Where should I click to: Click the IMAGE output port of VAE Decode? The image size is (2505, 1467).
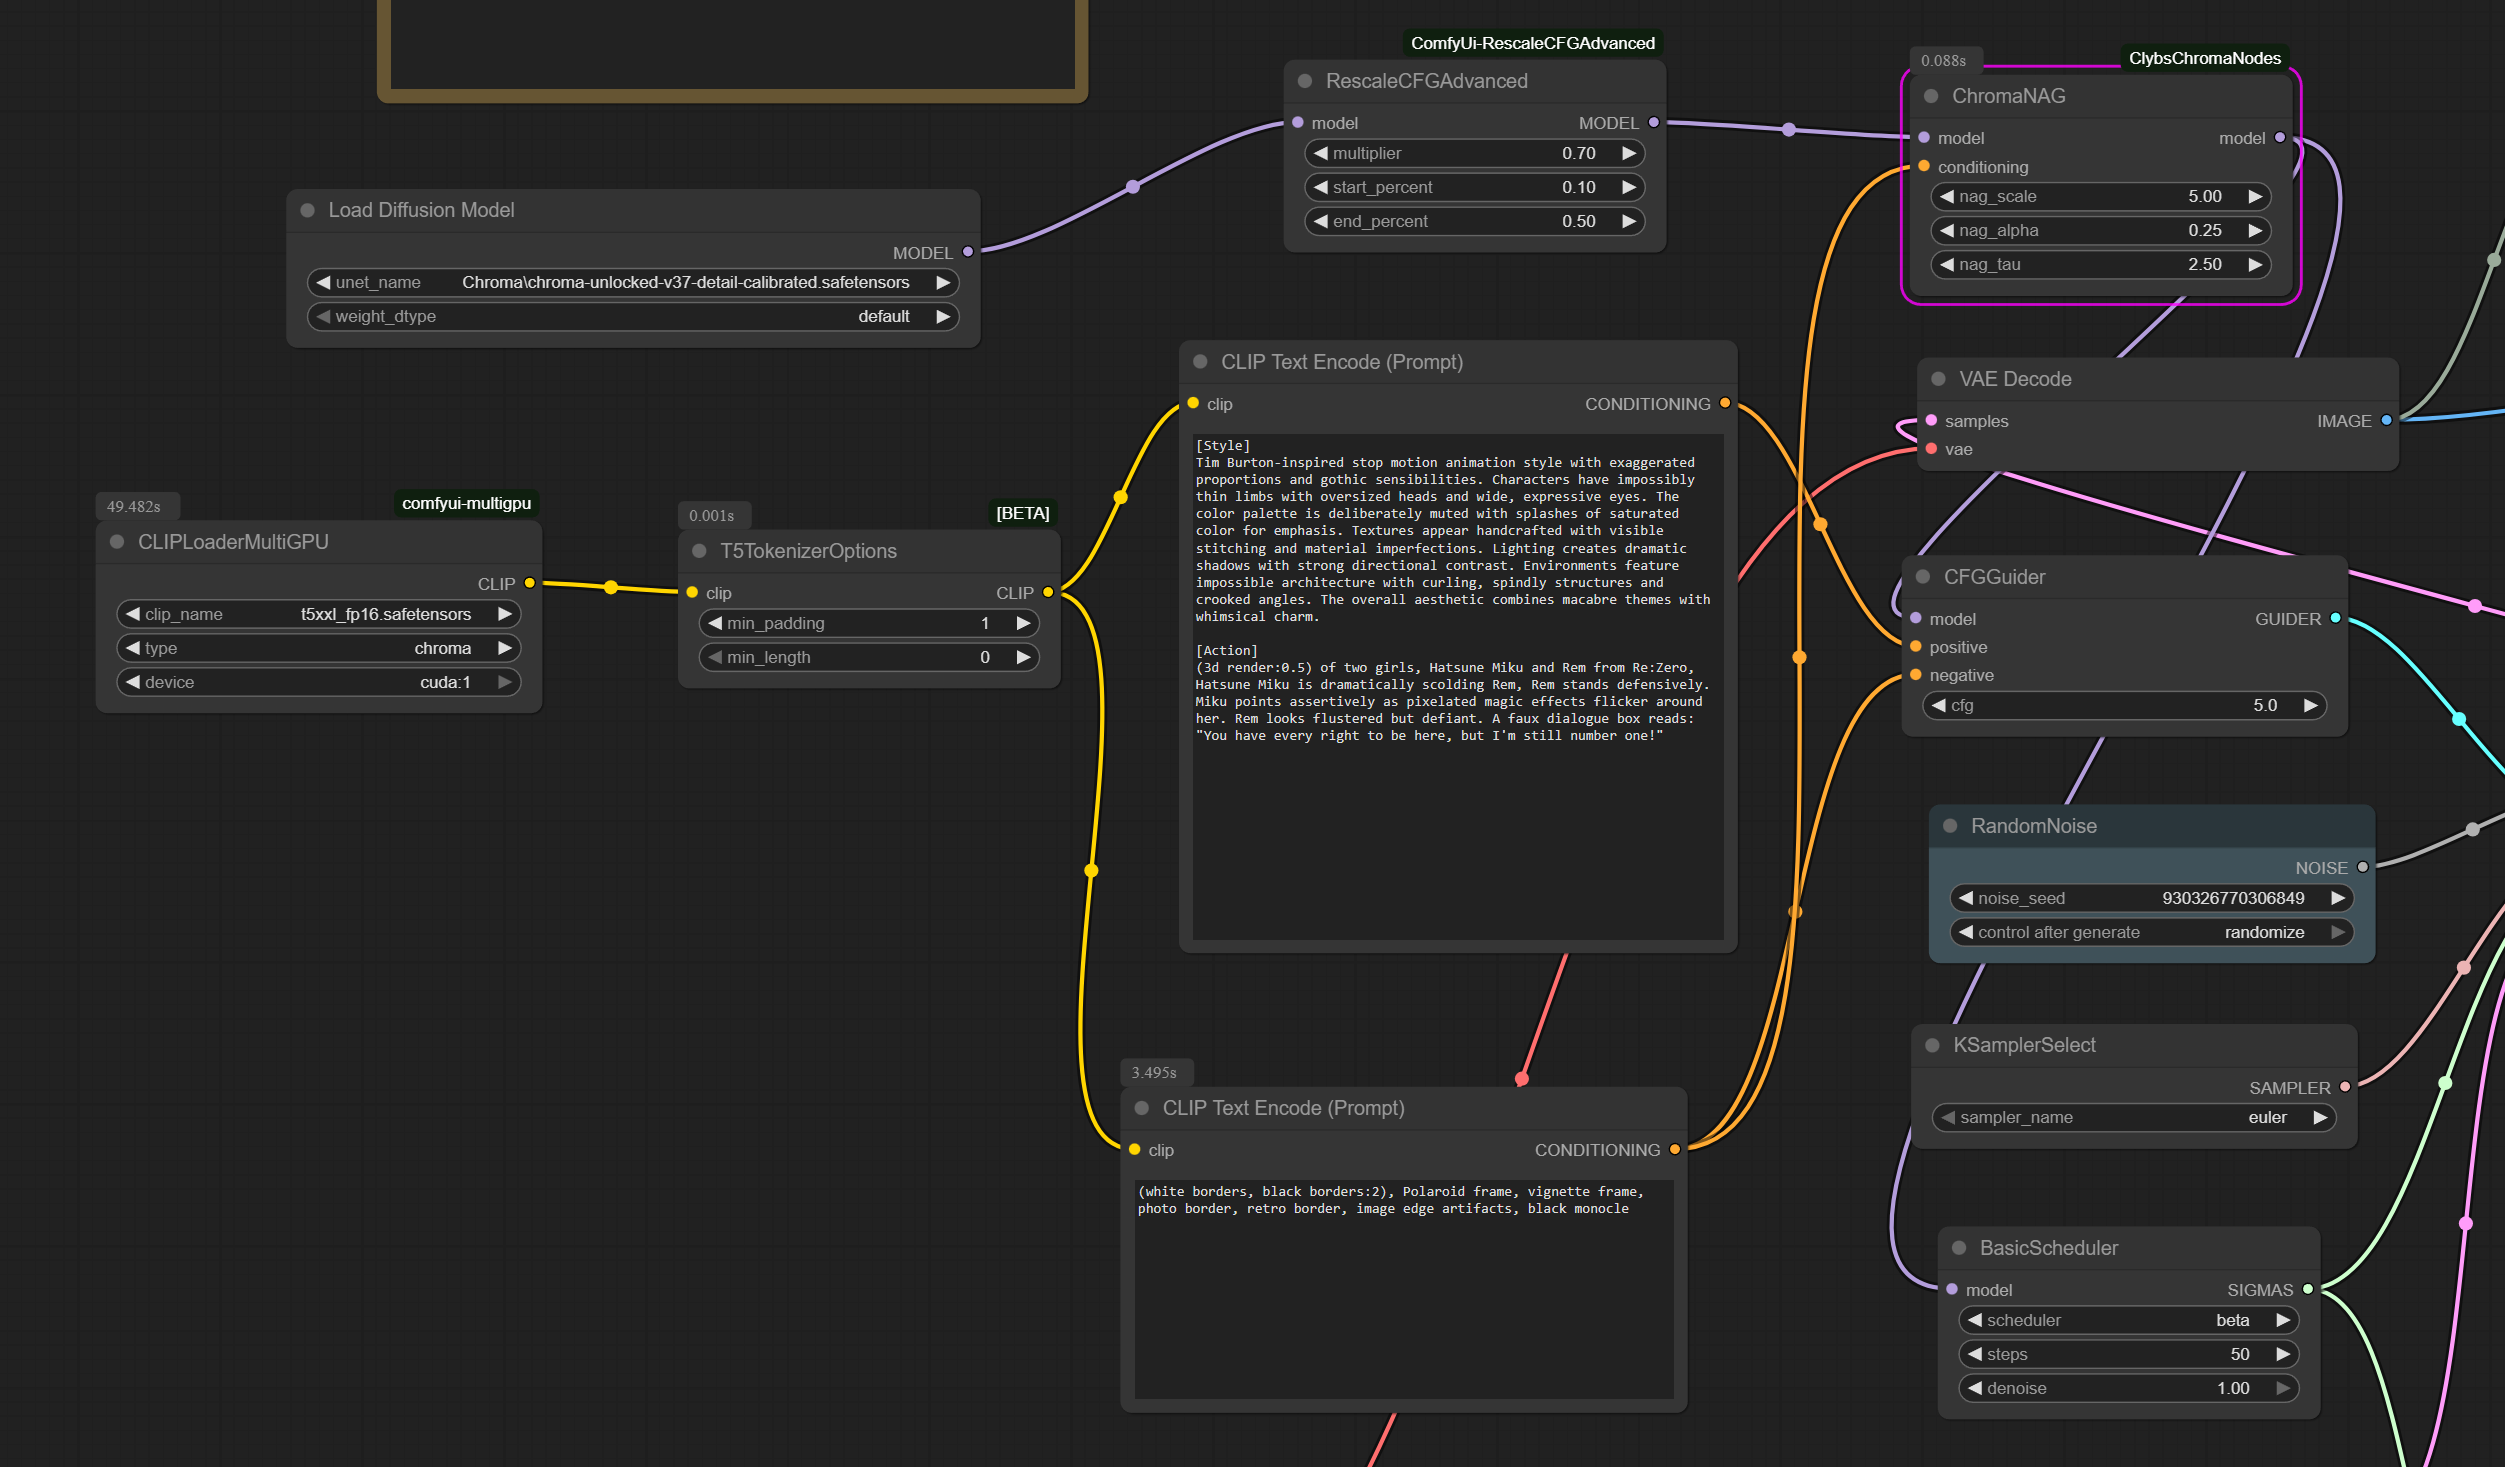[x=2387, y=420]
